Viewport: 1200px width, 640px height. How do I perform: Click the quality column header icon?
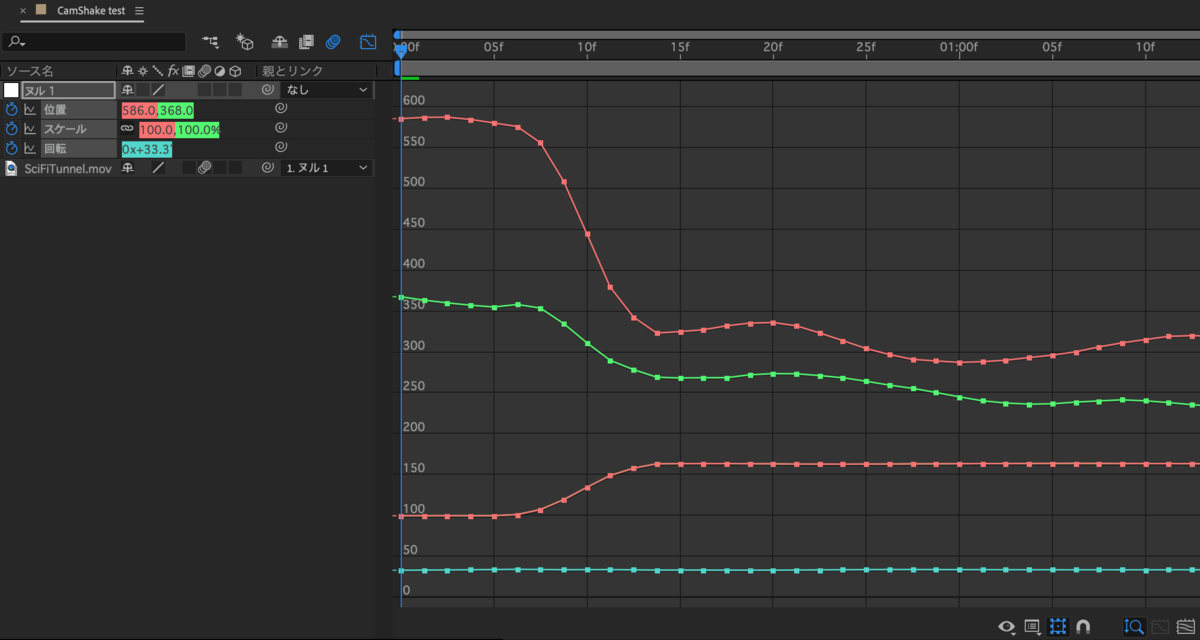click(x=158, y=71)
